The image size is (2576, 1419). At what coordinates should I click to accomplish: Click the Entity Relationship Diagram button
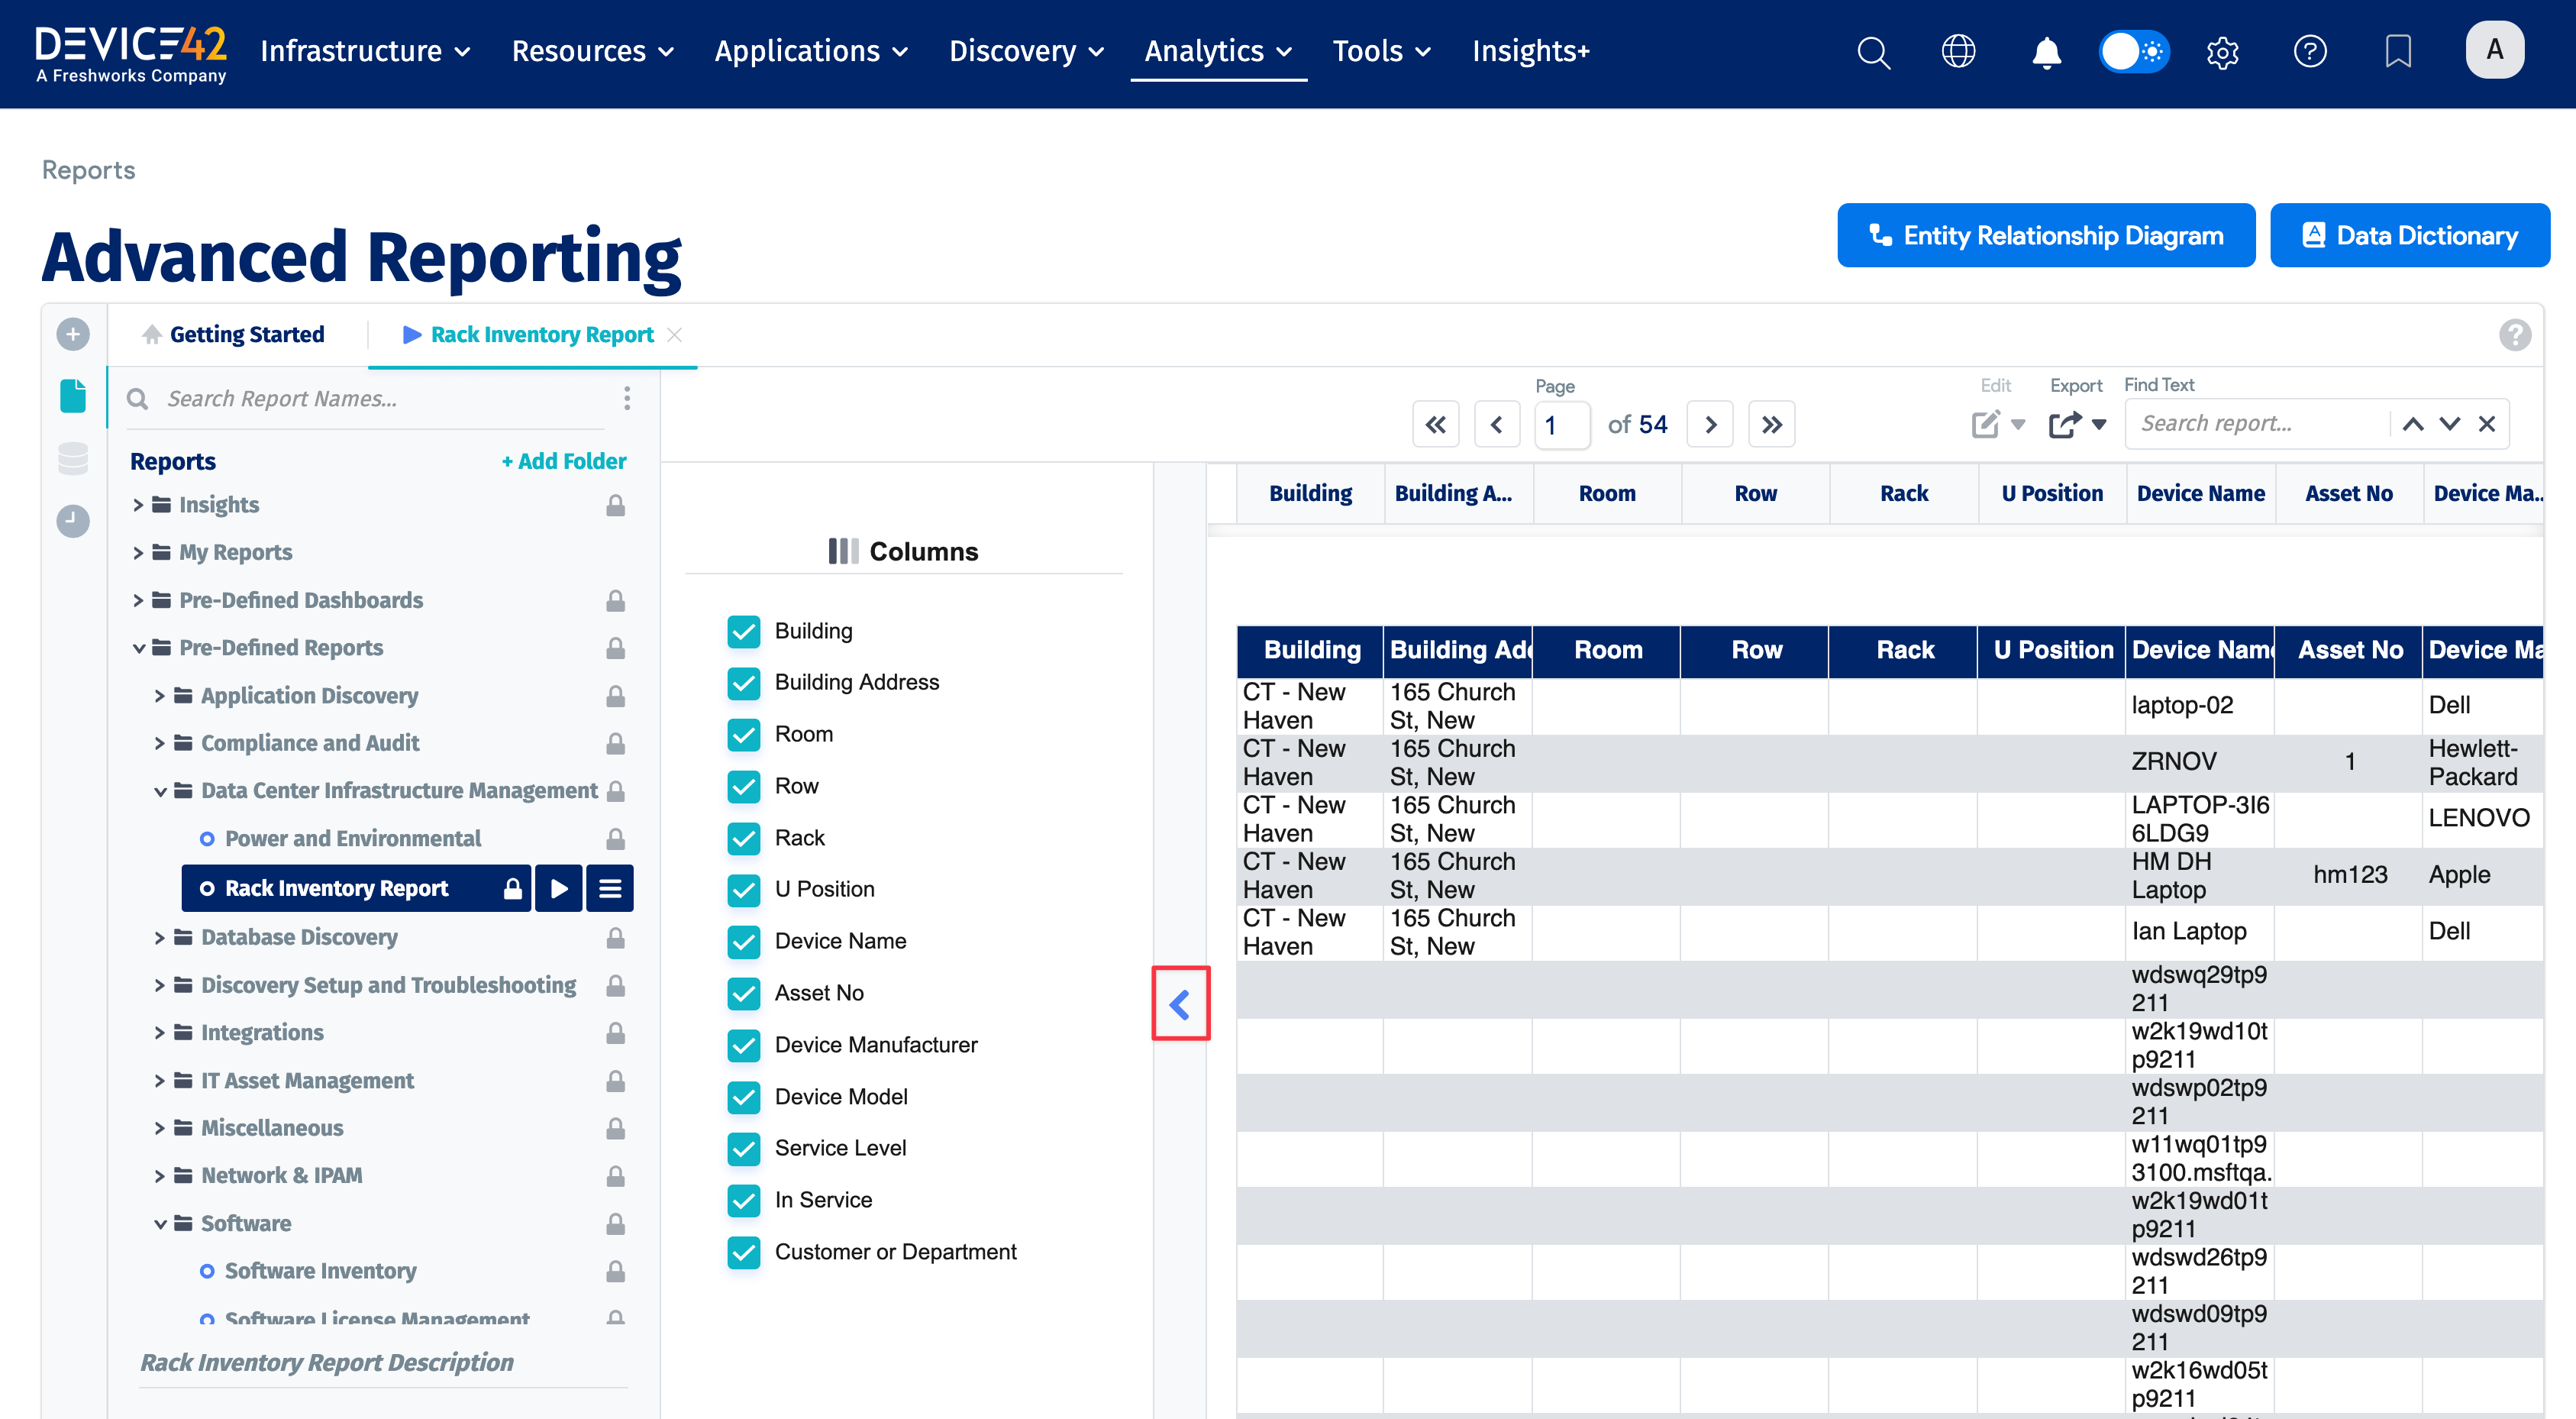[2045, 235]
